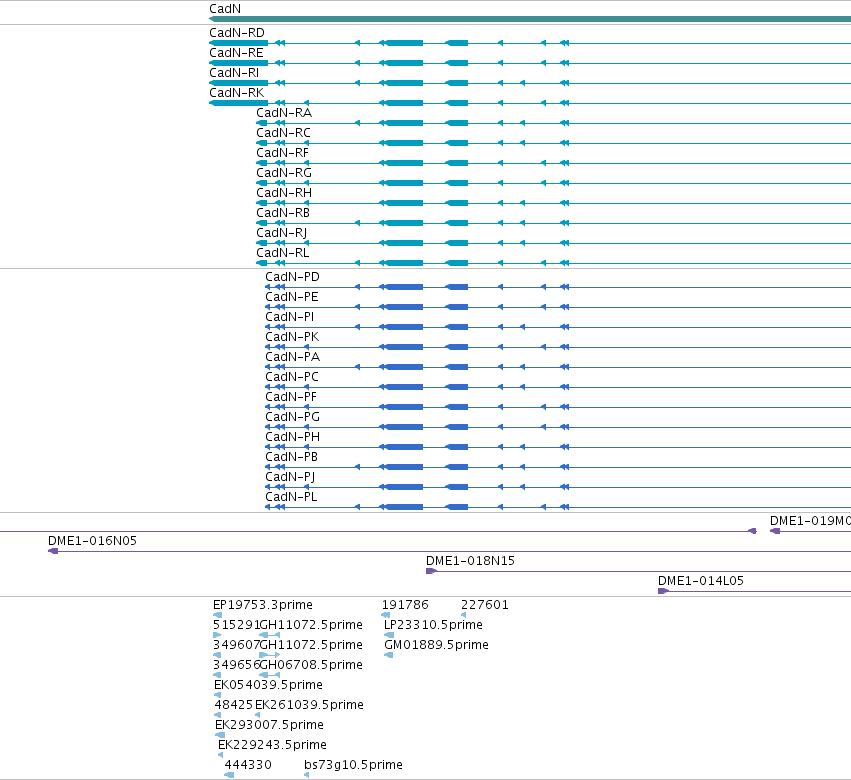Select the CadN-RA transcript label
Screen dimensions: 851x780
(x=284, y=113)
